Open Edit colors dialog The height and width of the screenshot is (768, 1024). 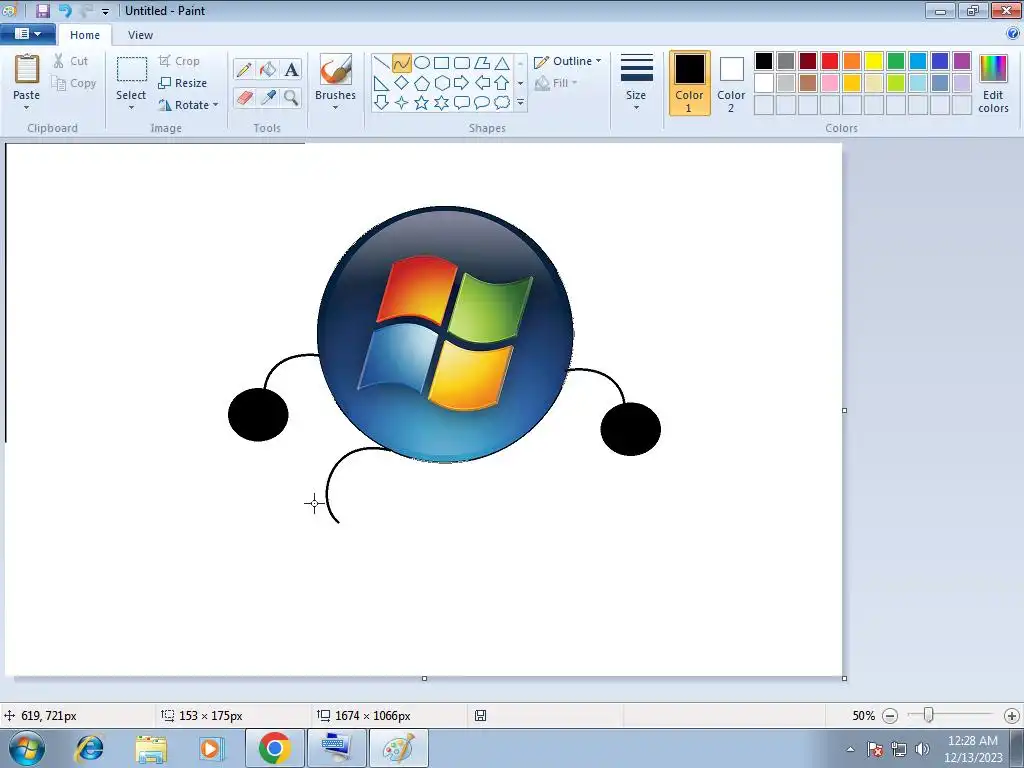pos(993,83)
